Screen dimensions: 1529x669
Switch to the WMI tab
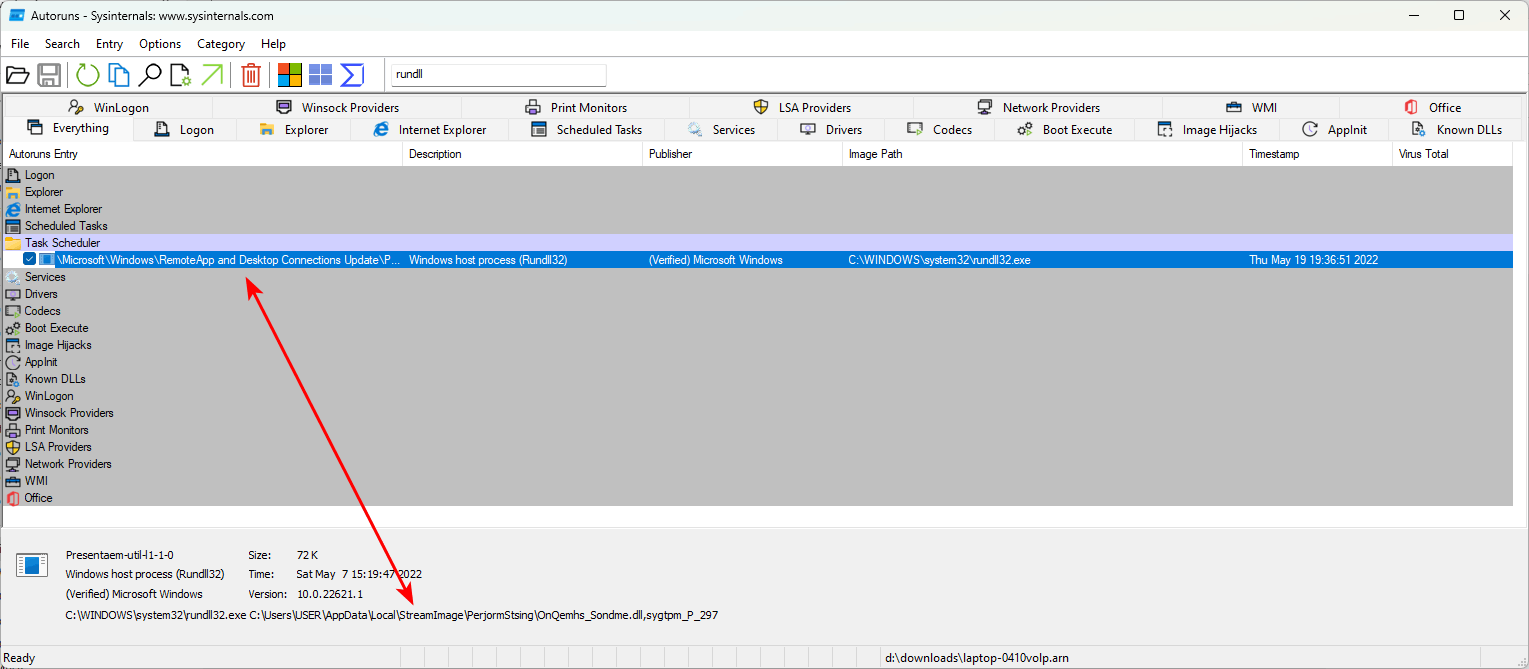(x=1251, y=107)
